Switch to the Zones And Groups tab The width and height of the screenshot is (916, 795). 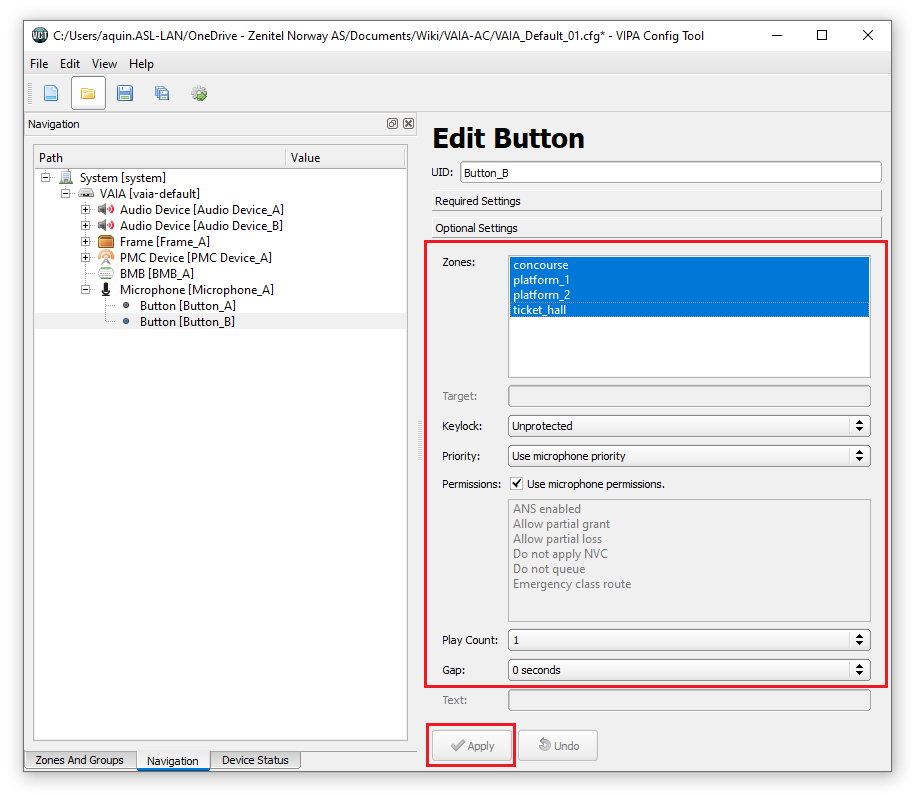click(79, 760)
